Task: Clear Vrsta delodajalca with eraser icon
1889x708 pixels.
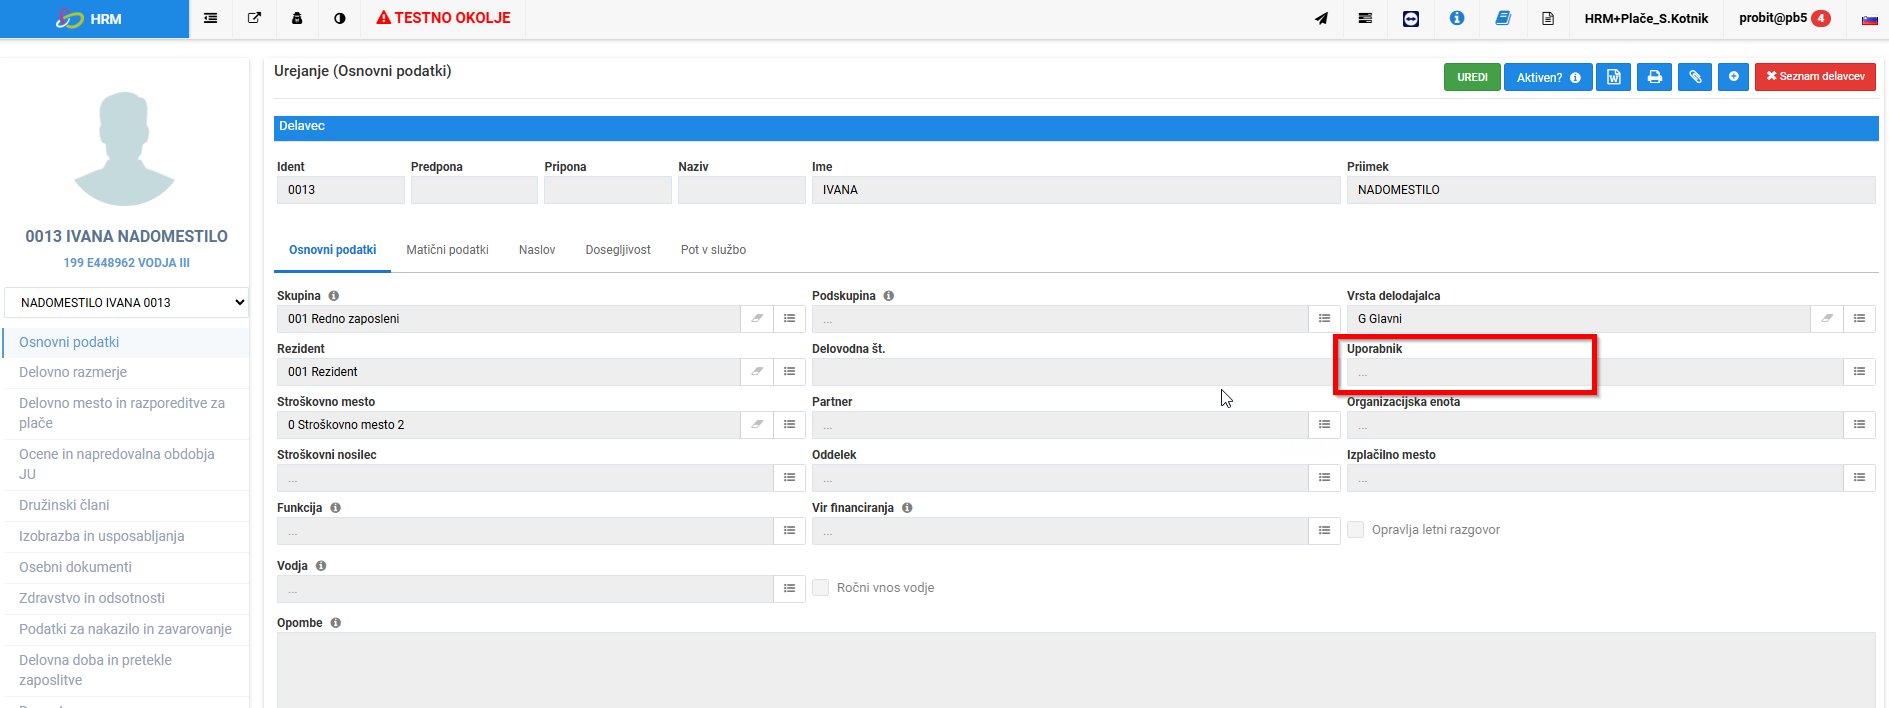Action: [x=1827, y=319]
